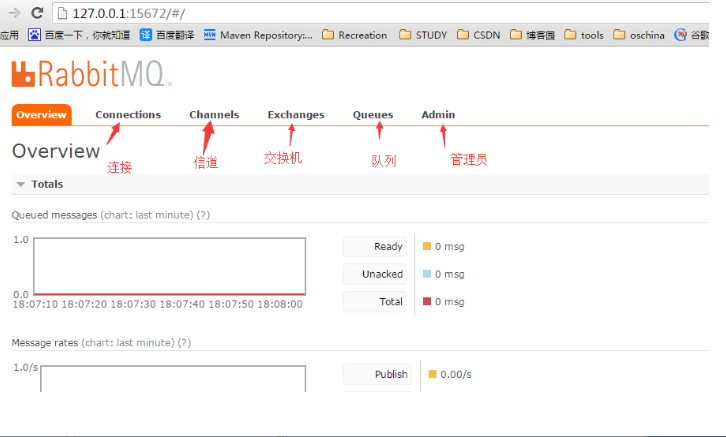Open the Baidu bookmark paw icon
The height and width of the screenshot is (437, 726).
pos(34,35)
